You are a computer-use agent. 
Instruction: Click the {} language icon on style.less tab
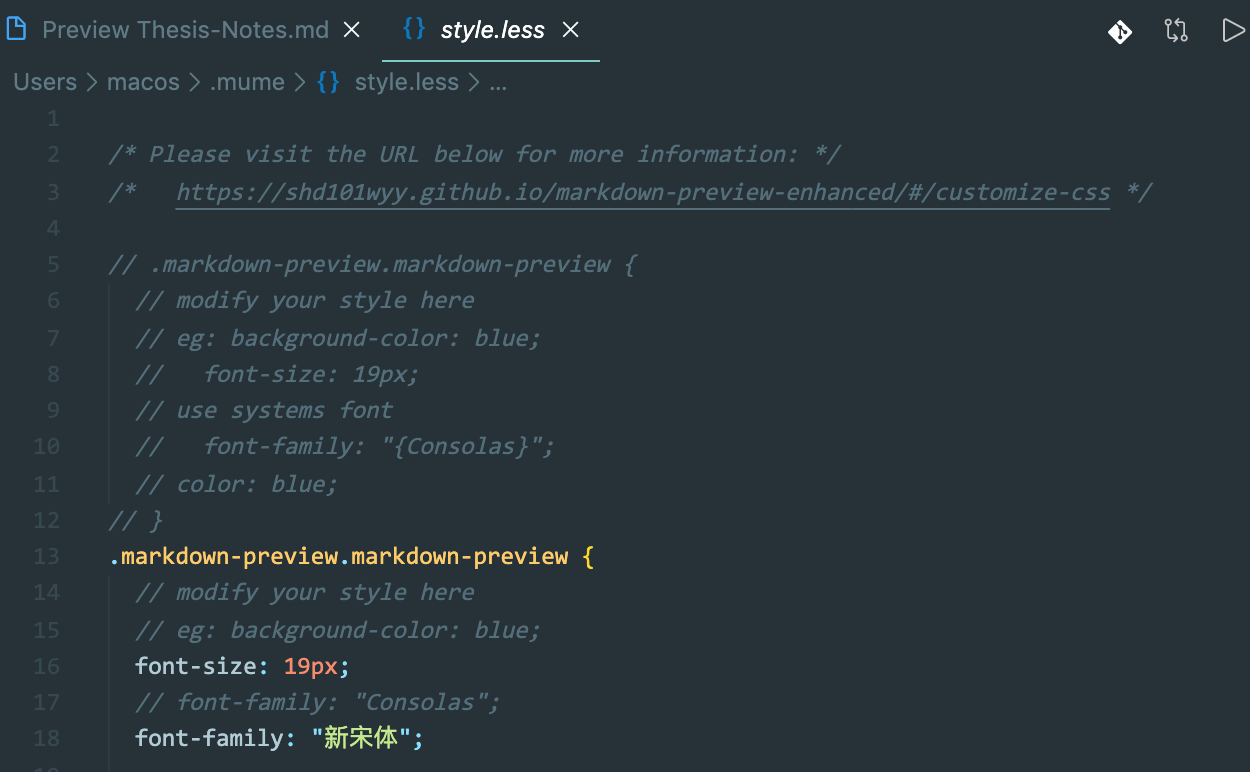point(414,29)
